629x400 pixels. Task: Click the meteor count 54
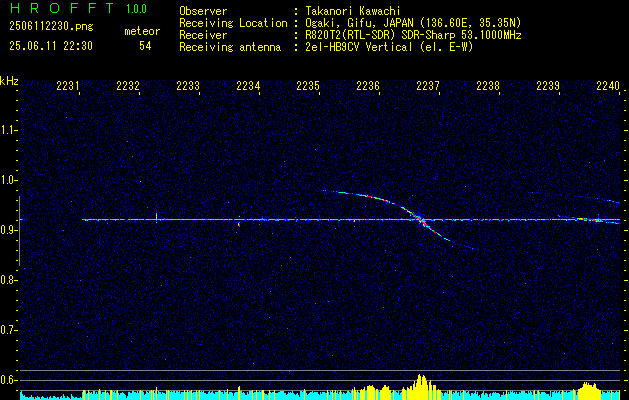coord(145,46)
